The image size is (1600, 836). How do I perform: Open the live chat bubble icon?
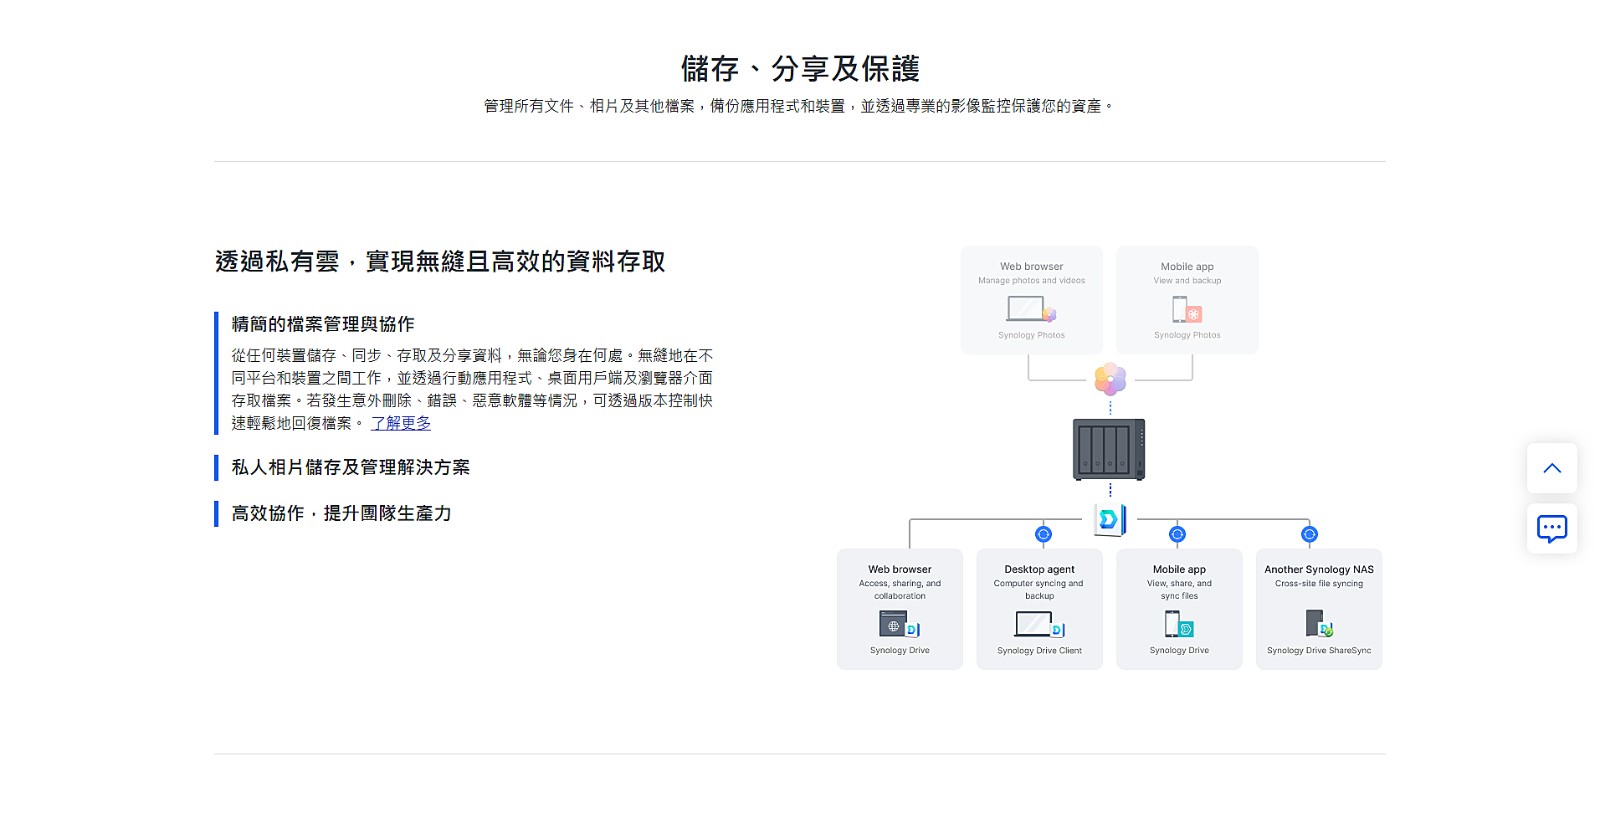[1551, 528]
